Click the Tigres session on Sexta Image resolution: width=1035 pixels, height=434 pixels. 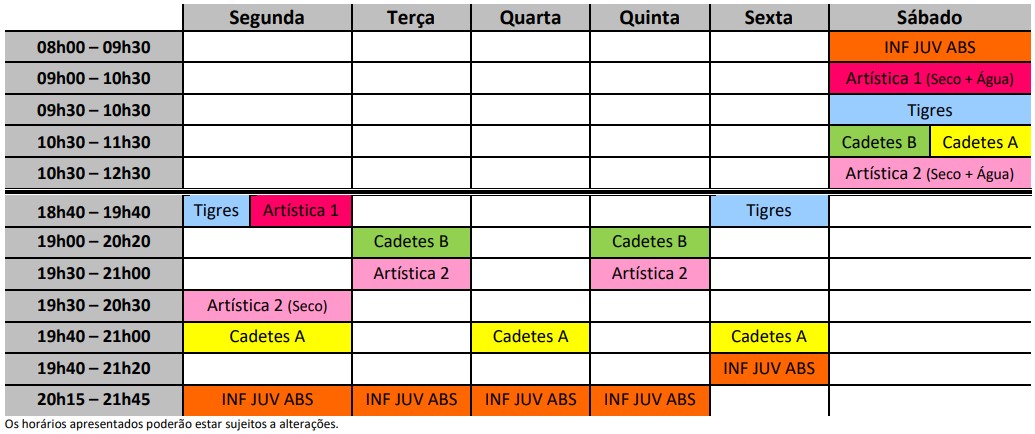pos(769,211)
